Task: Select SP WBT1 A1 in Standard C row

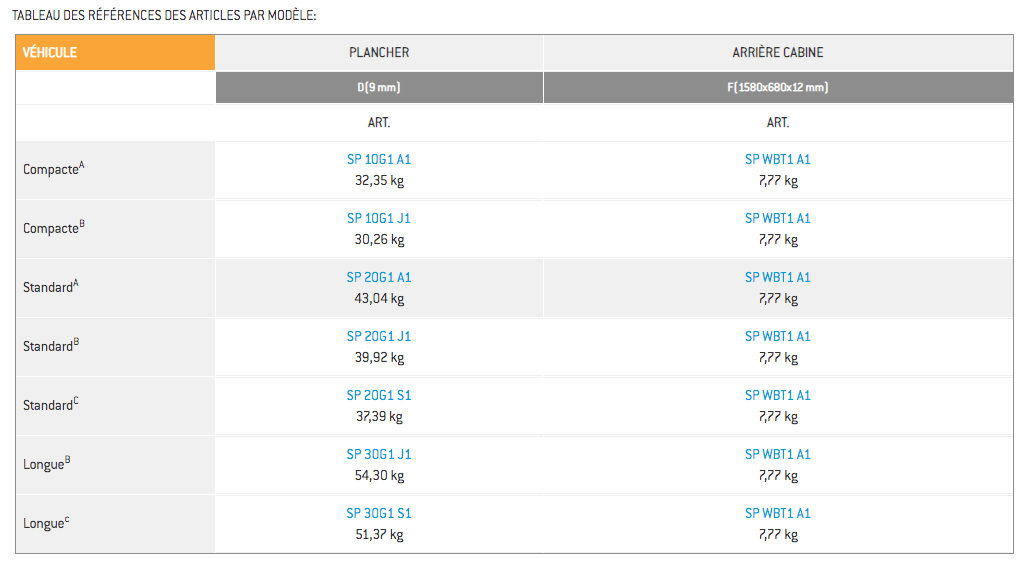Action: (x=777, y=395)
